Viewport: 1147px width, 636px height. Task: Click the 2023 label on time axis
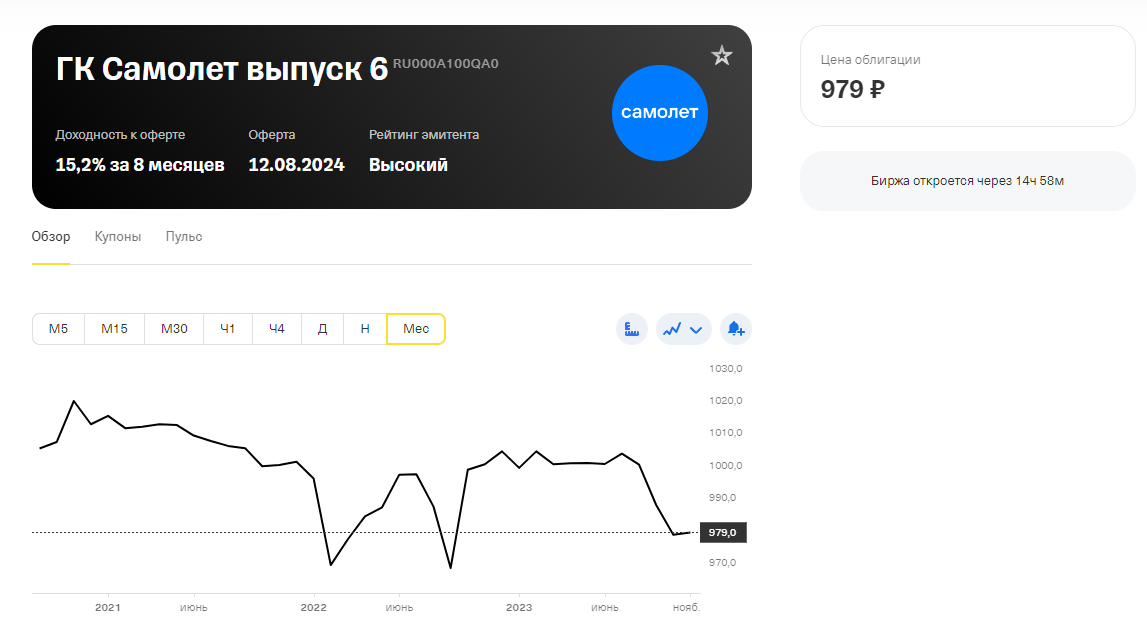pos(519,607)
